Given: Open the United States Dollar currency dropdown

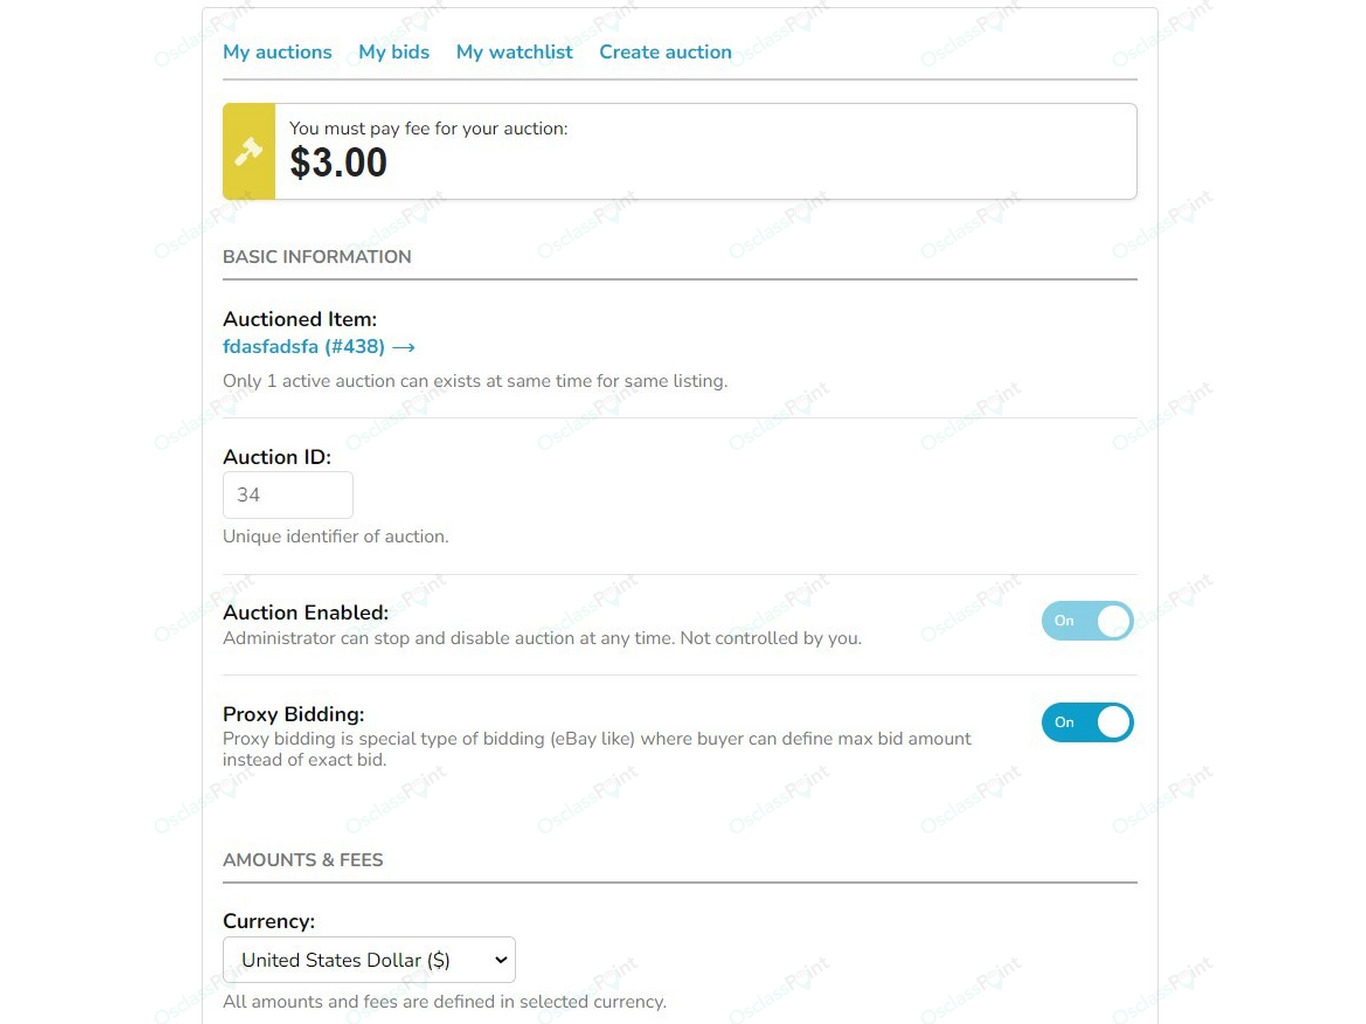Looking at the screenshot, I should tap(369, 960).
